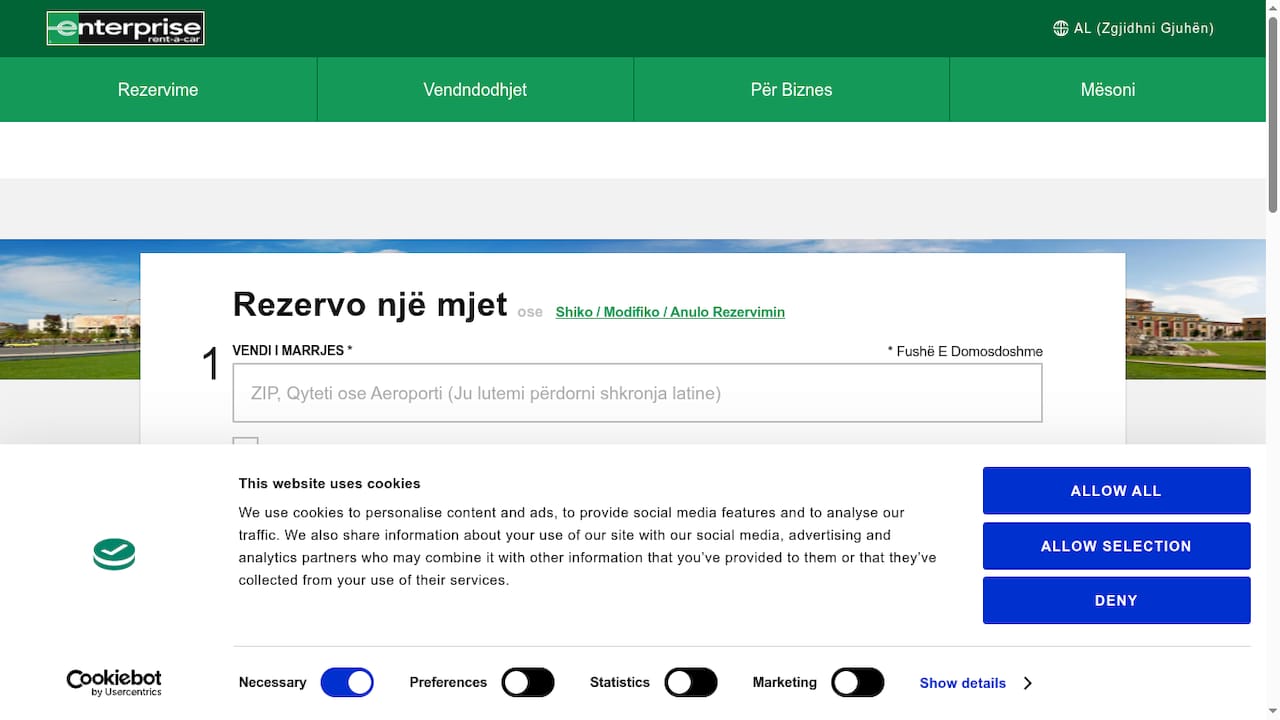The image size is (1280, 720).
Task: Enable the Marketing cookies toggle
Action: pyautogui.click(x=858, y=682)
